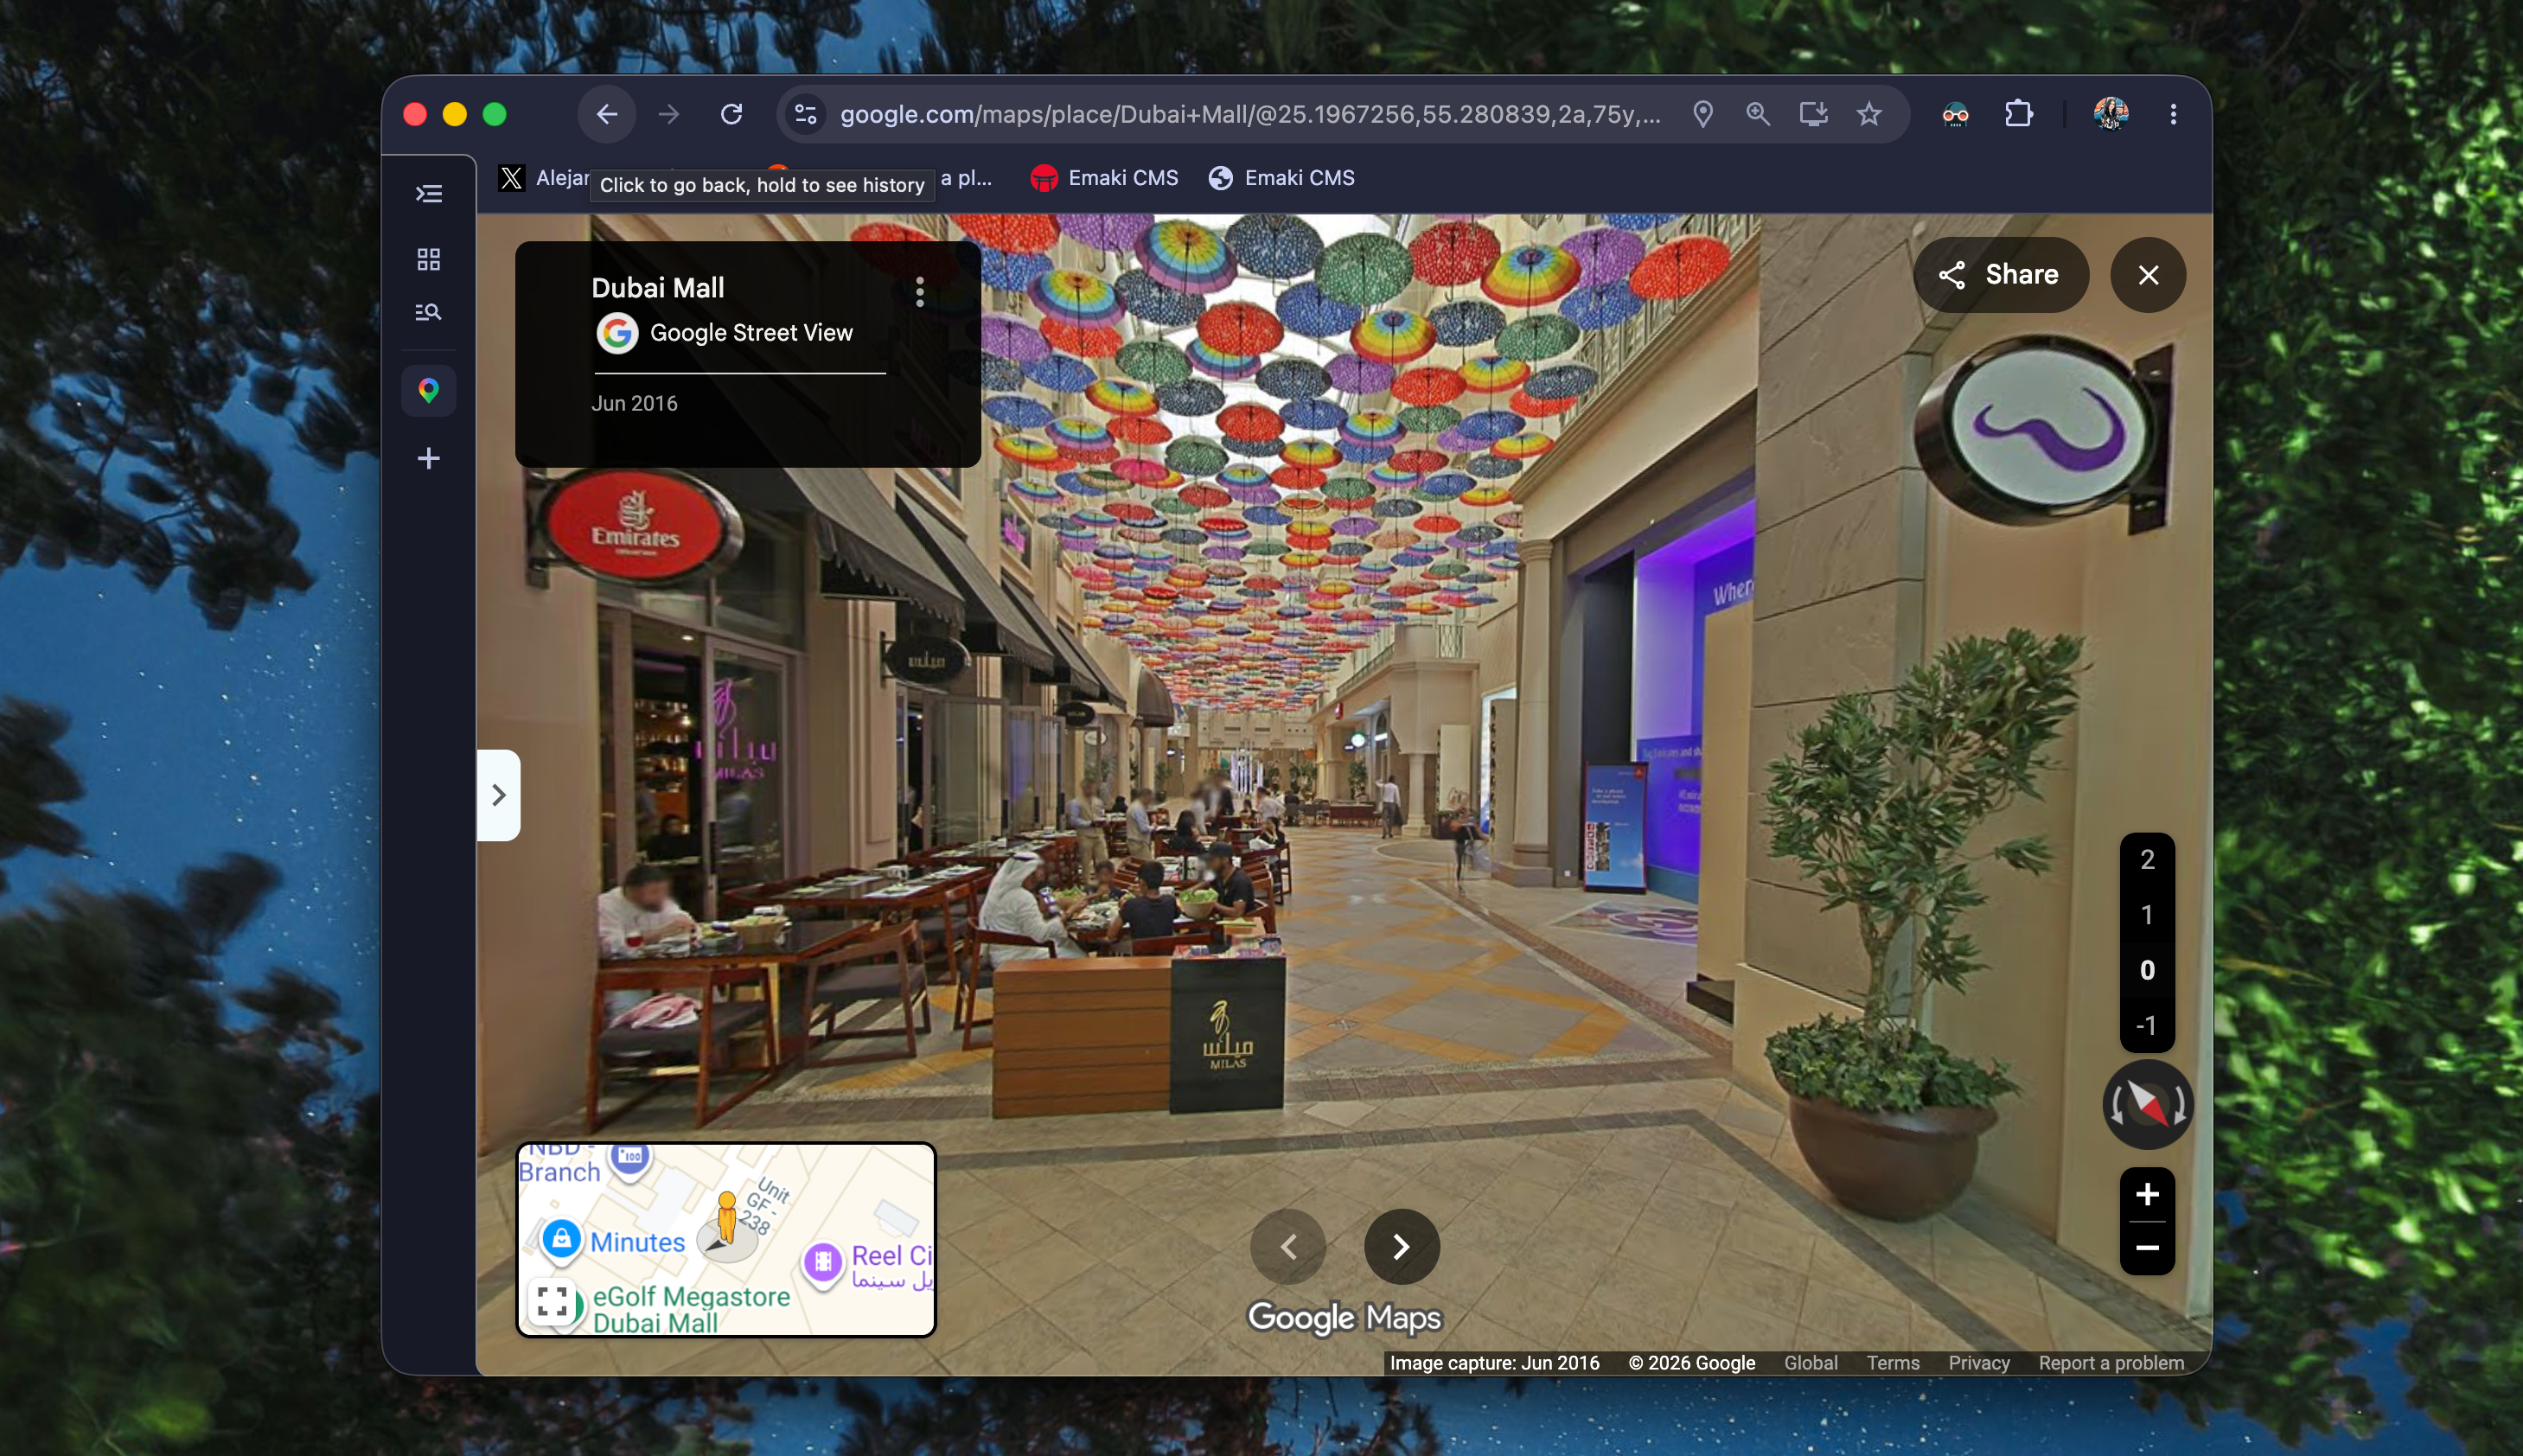Image resolution: width=2523 pixels, height=1456 pixels.
Task: Click the browser back arrow button
Action: 606,114
